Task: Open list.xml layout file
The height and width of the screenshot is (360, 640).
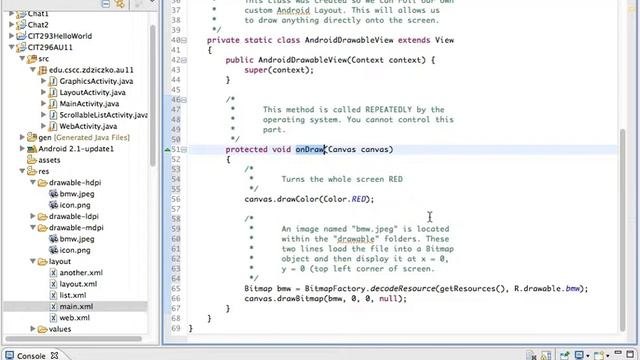Action: [x=73, y=295]
